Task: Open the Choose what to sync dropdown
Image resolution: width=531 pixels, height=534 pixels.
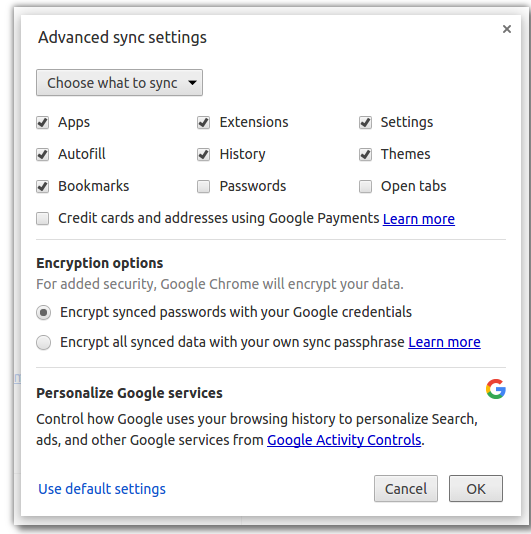Action: coord(119,83)
